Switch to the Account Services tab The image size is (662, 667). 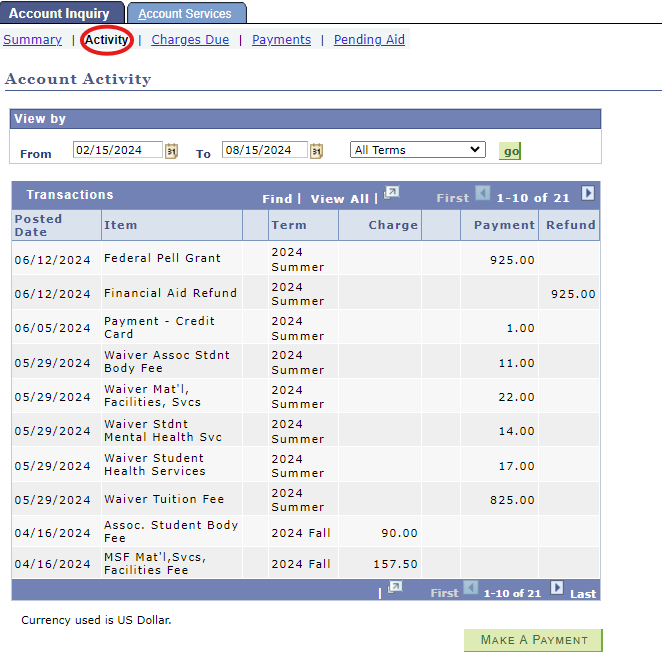pos(185,13)
